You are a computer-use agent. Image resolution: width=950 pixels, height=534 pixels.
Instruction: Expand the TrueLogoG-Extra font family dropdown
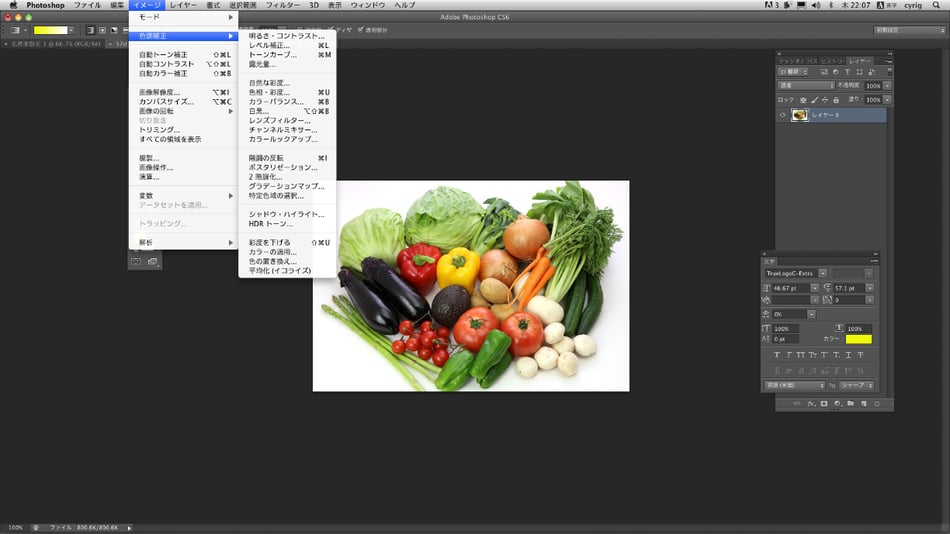coord(822,273)
